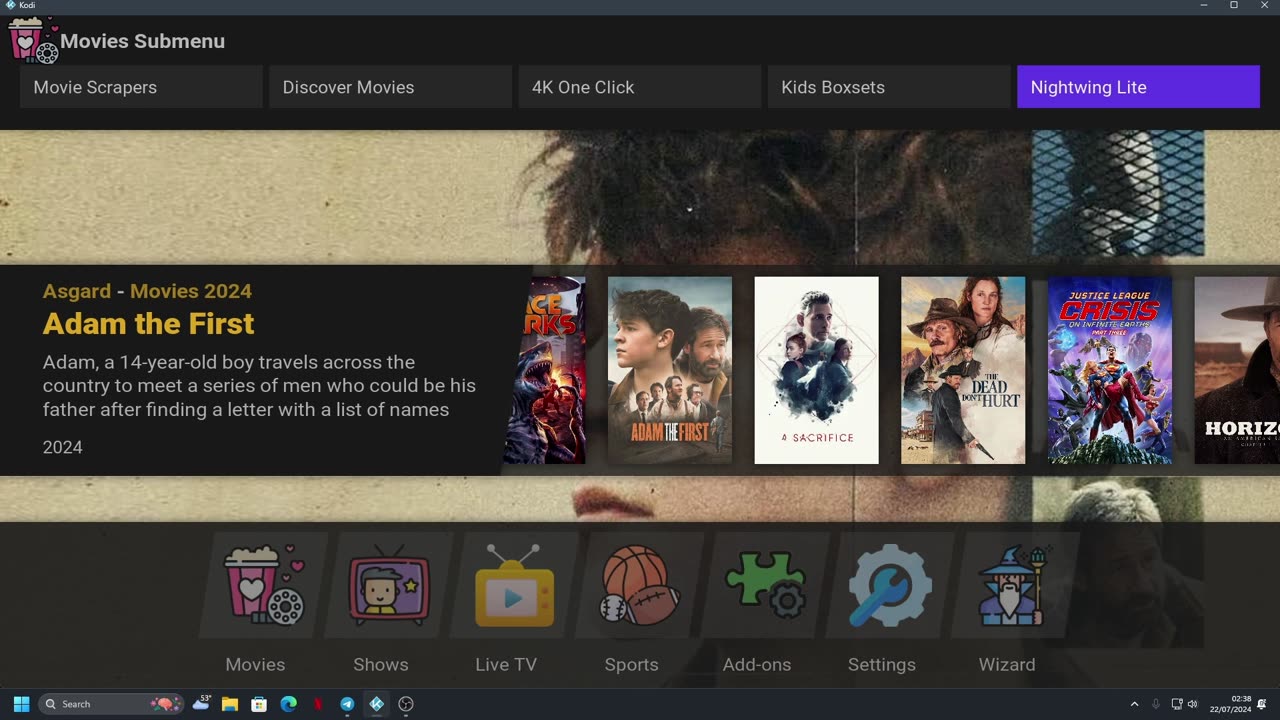The image size is (1280, 720).
Task: Select the Kids Boxsets submenu item
Action: pos(889,87)
